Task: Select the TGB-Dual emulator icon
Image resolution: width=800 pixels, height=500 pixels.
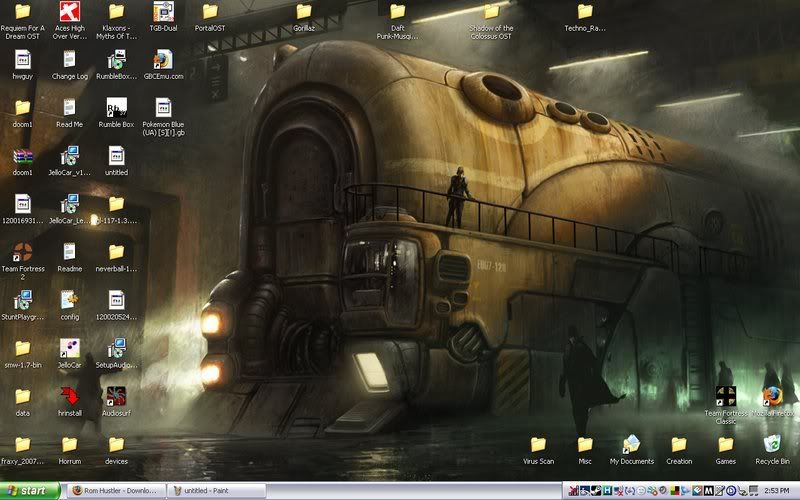Action: [163, 12]
